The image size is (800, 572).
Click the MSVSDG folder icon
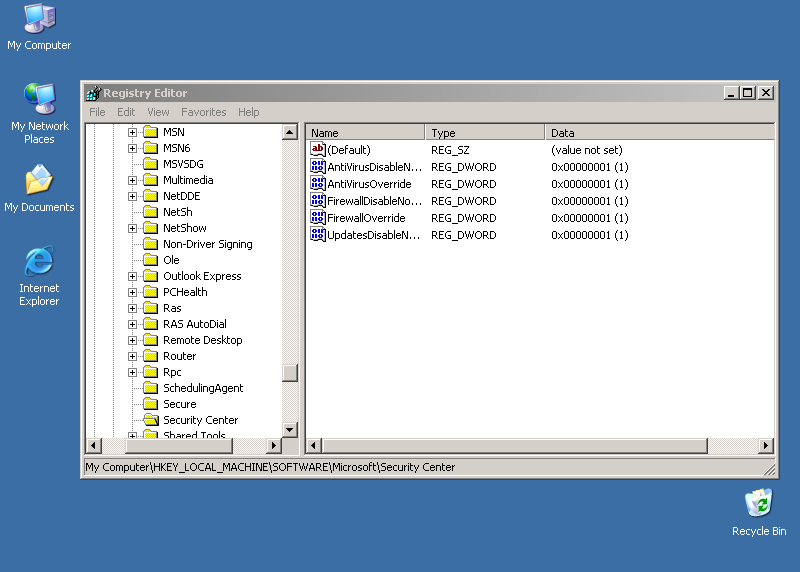tap(151, 164)
